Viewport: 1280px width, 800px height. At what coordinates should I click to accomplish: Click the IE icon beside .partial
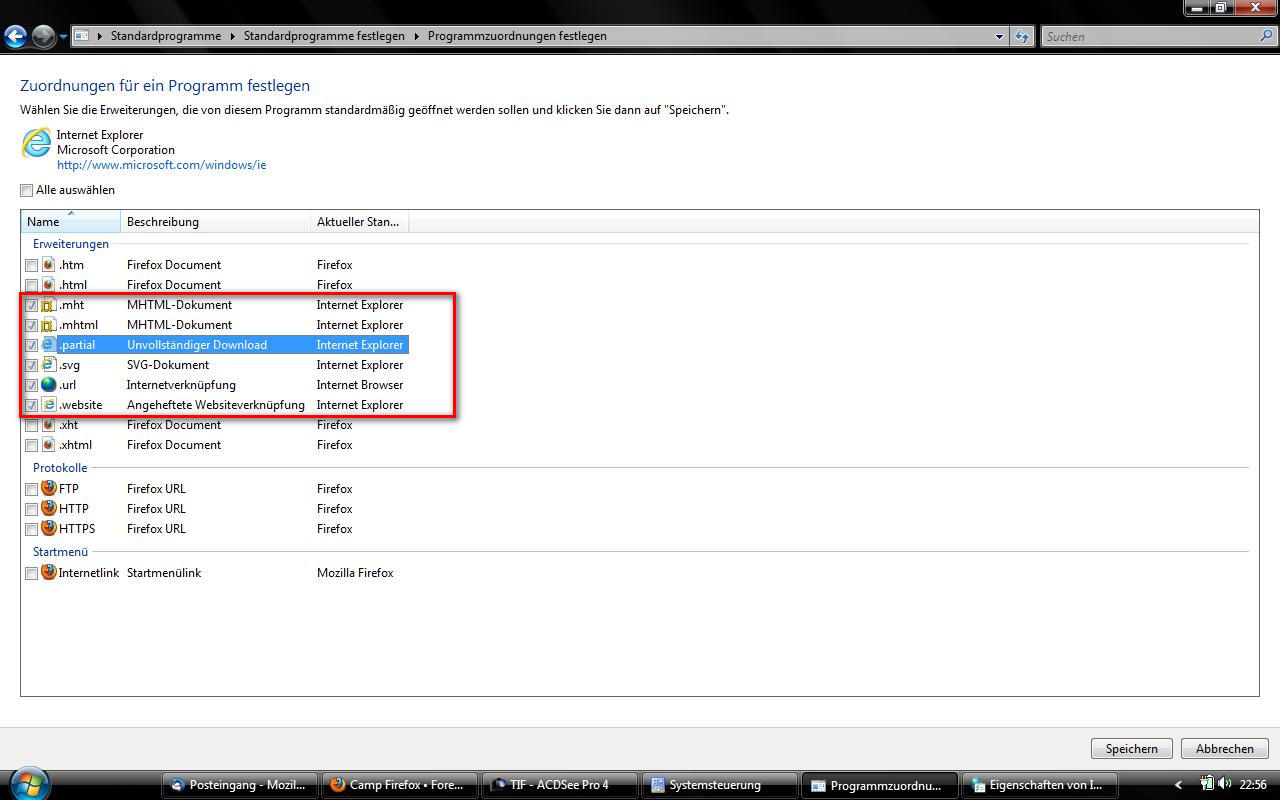pos(48,345)
